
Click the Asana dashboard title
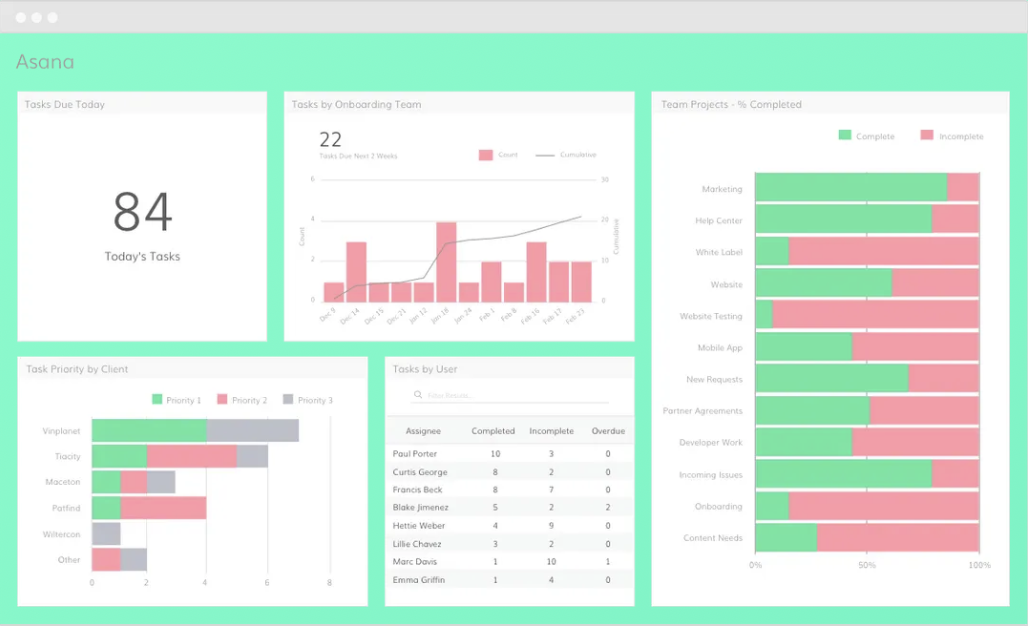click(45, 62)
